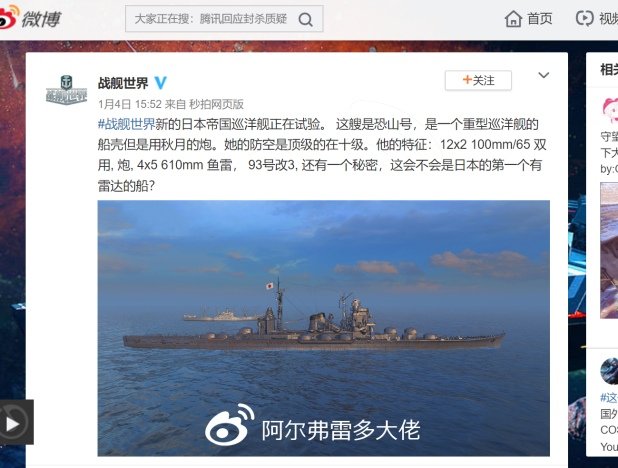Open the home page house icon

coord(513,19)
